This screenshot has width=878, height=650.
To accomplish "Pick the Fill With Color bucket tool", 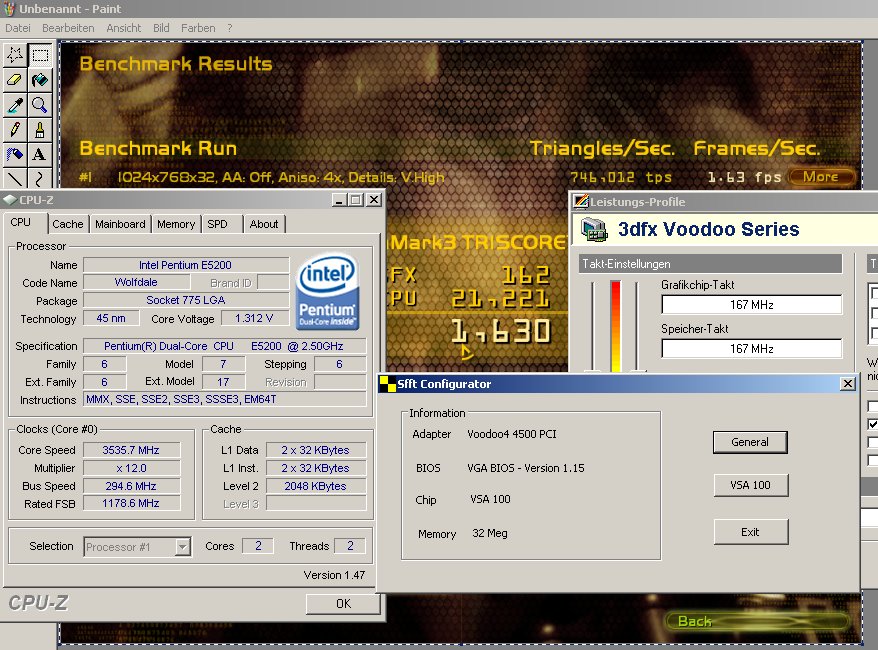I will pyautogui.click(x=40, y=80).
